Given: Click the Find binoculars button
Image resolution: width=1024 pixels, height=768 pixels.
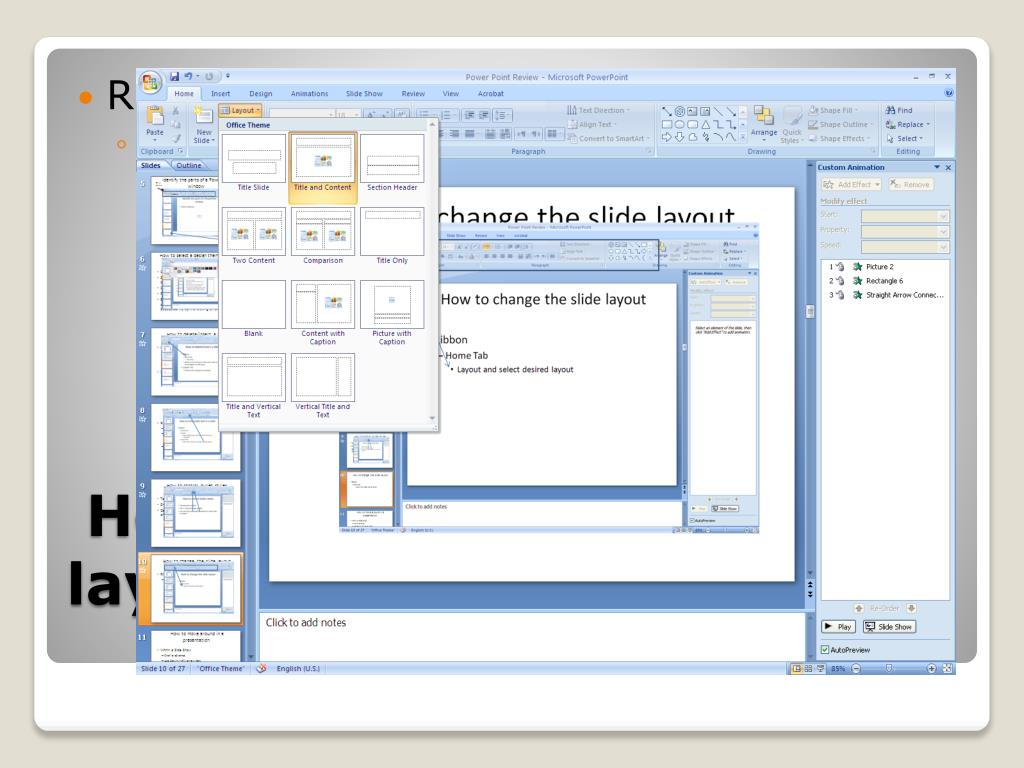Looking at the screenshot, I should point(899,110).
